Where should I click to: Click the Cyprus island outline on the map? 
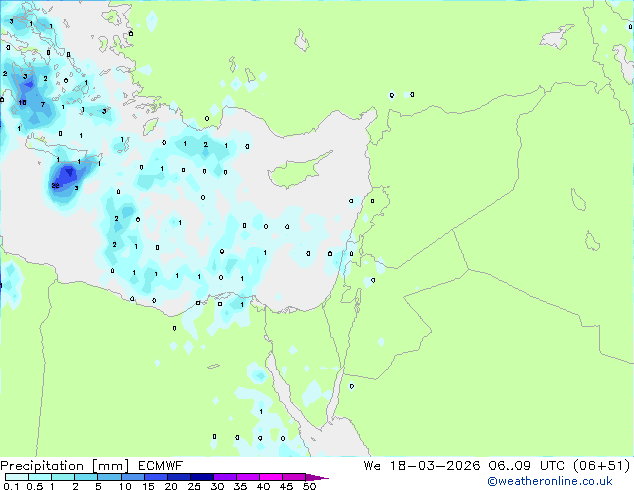click(x=299, y=170)
